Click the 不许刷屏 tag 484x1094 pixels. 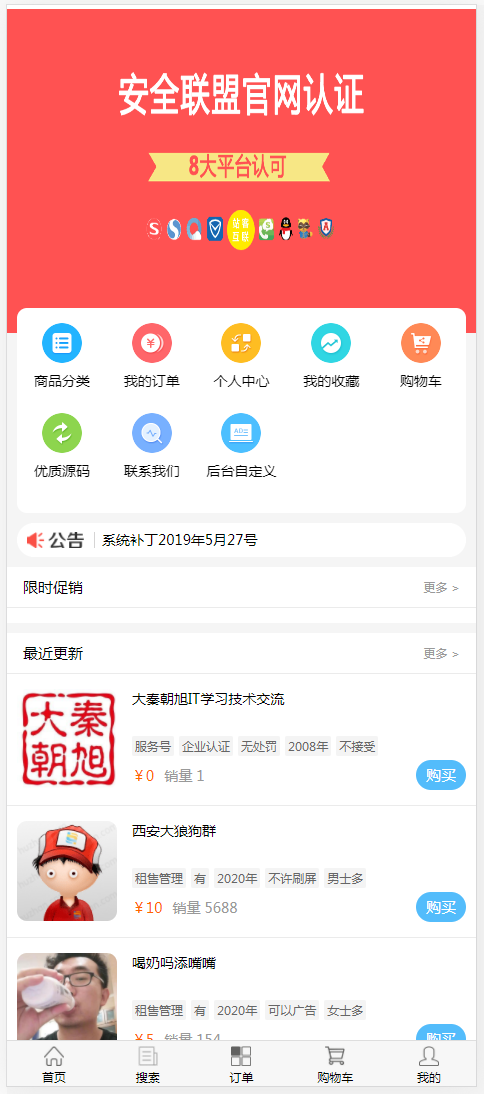pos(292,878)
